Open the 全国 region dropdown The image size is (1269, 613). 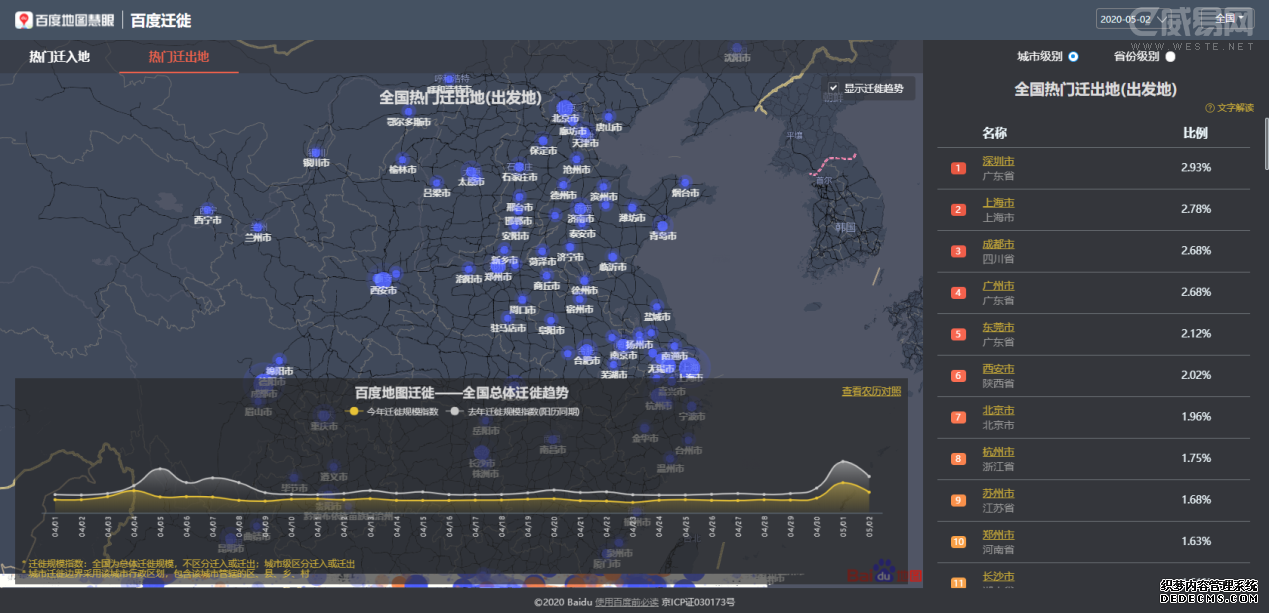point(1229,19)
